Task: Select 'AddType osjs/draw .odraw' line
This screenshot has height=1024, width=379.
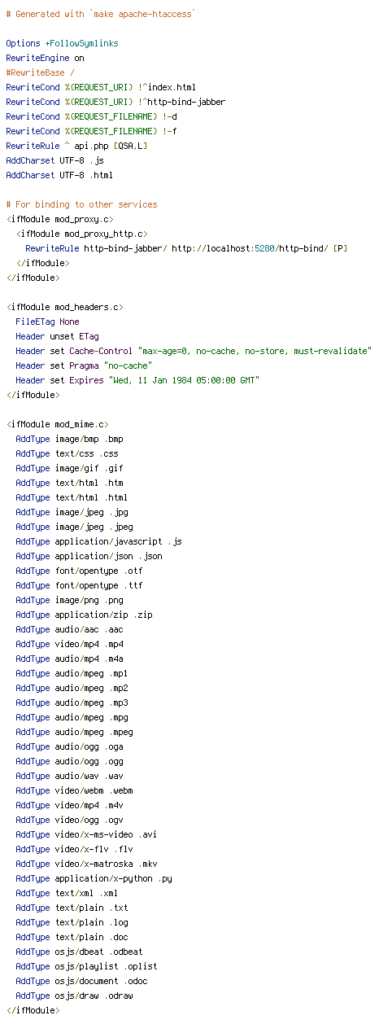Action: point(74,995)
